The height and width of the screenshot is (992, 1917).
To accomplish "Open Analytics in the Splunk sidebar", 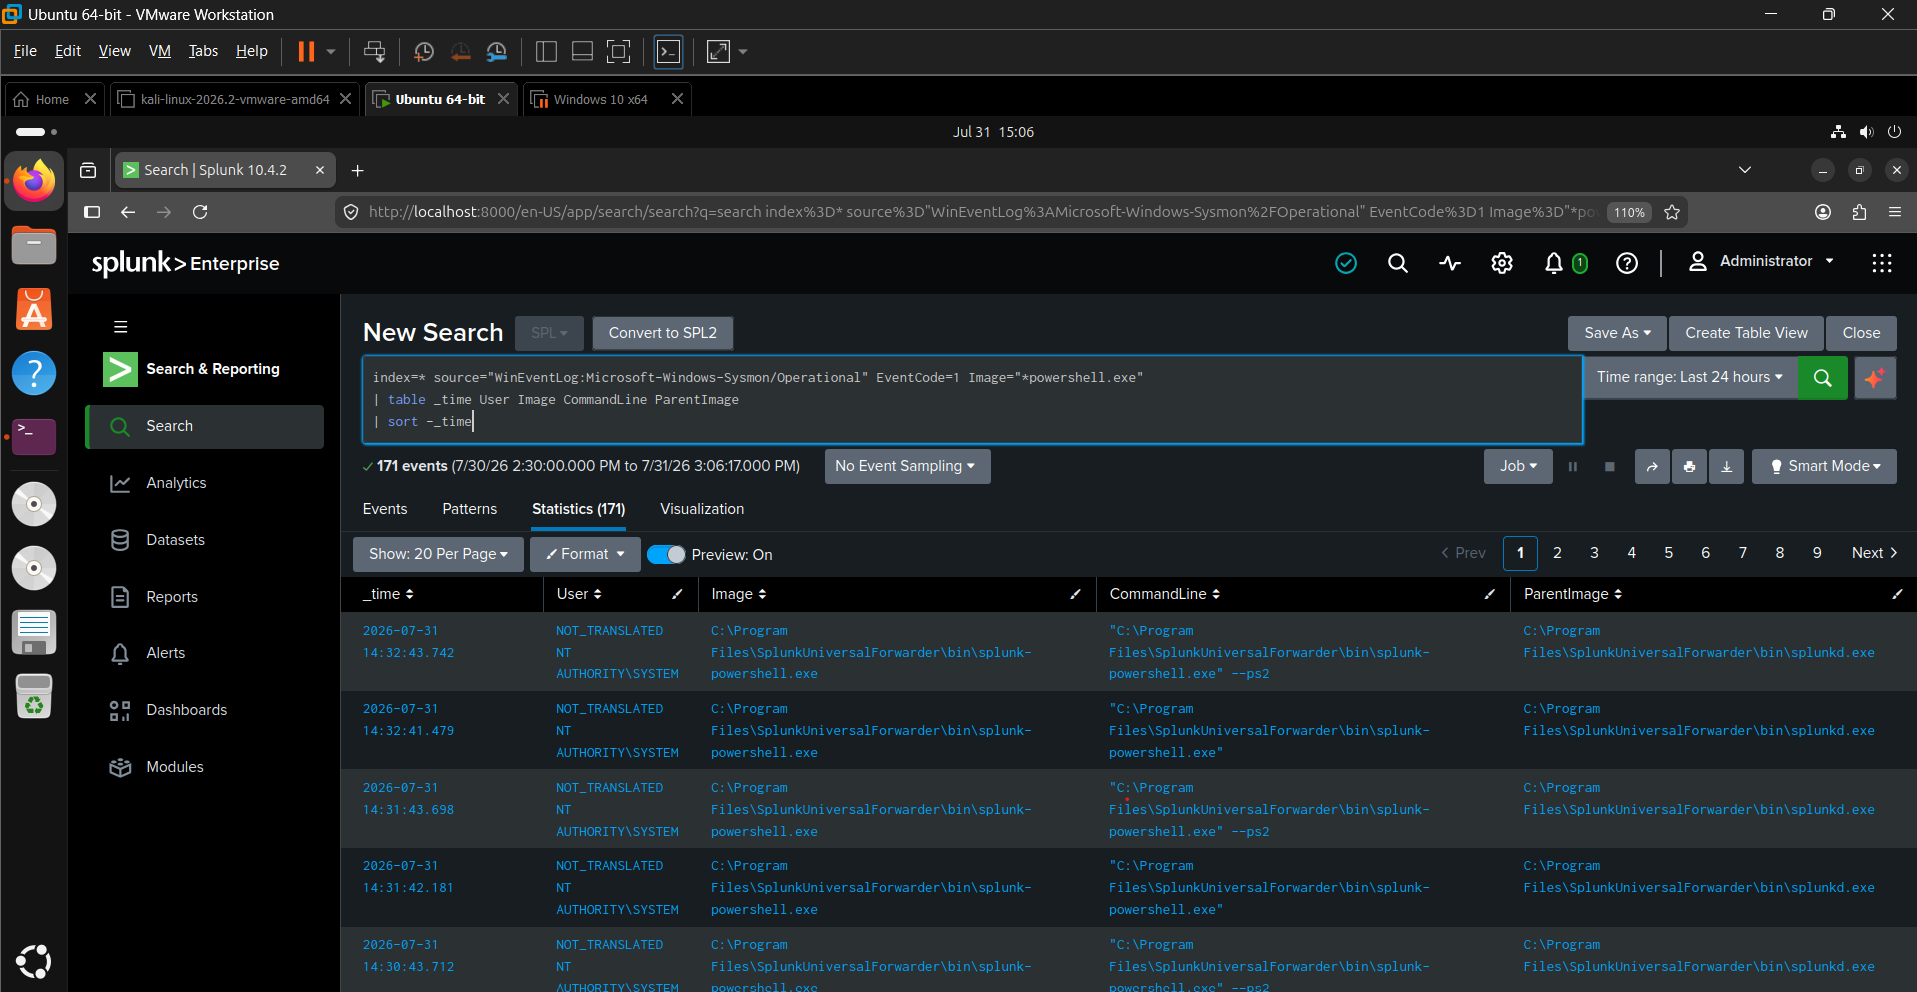I will point(204,483).
